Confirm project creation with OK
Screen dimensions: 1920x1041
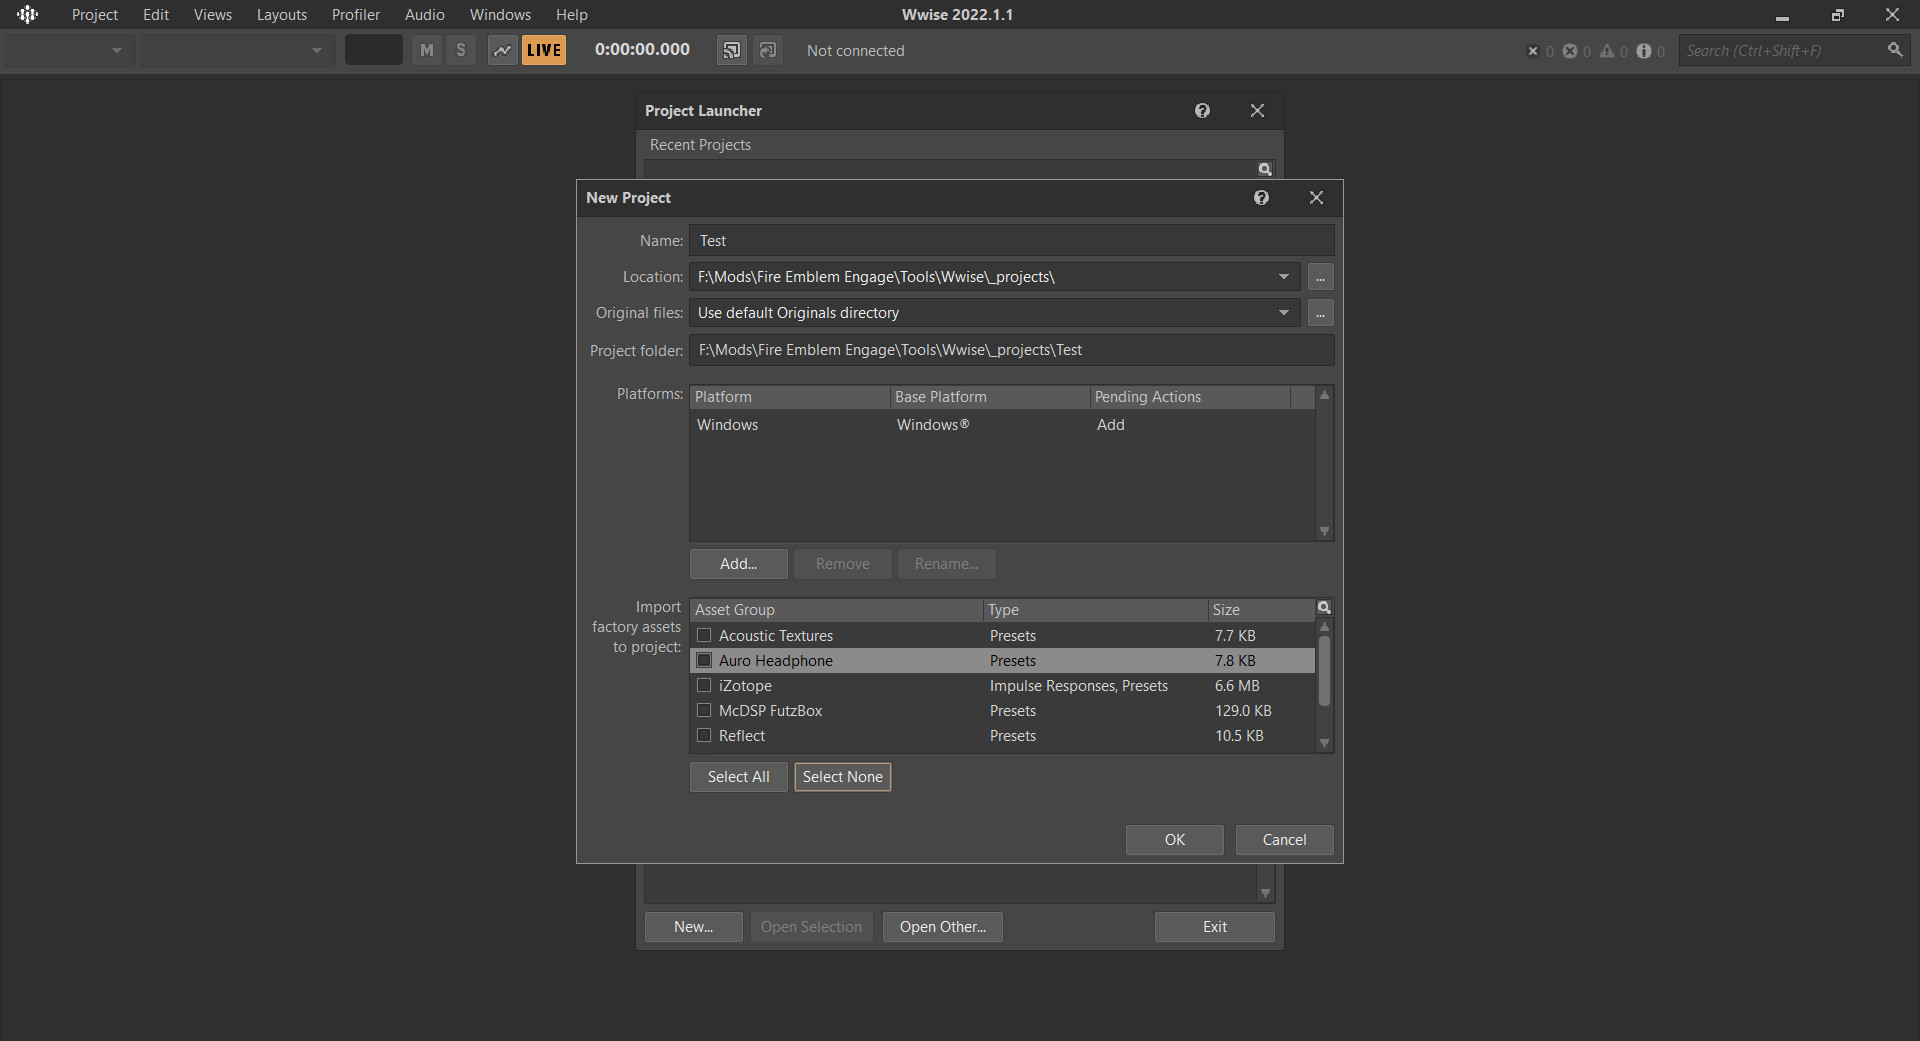click(1174, 840)
